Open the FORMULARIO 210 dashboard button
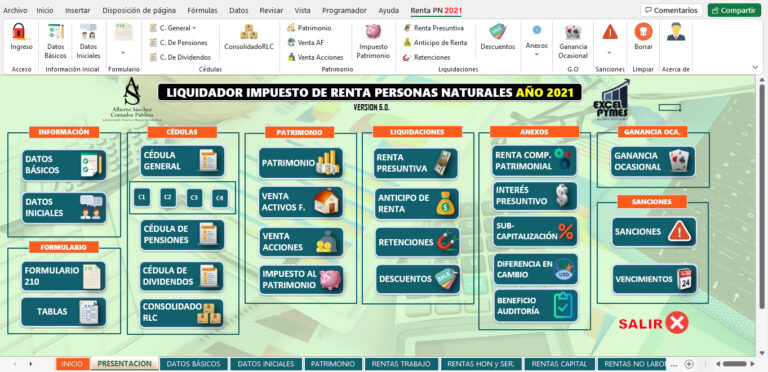This screenshot has width=768, height=372. (x=63, y=276)
